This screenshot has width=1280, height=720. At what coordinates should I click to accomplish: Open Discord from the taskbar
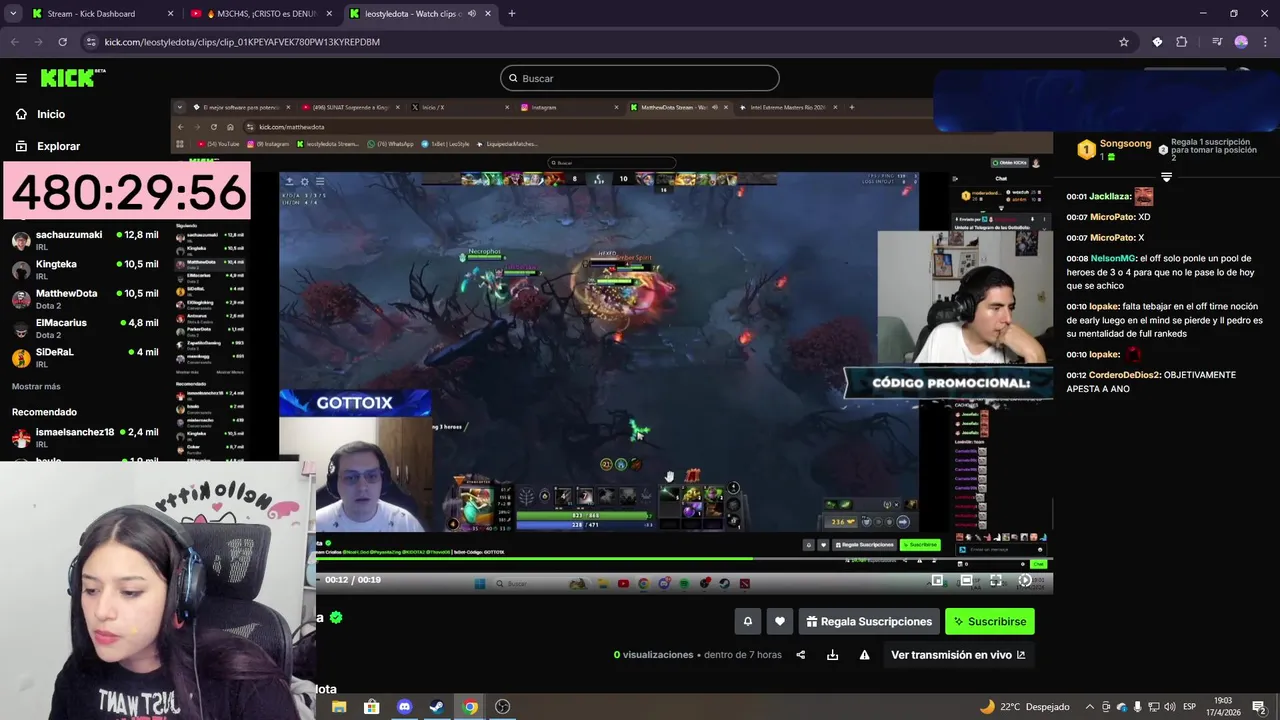pyautogui.click(x=404, y=707)
